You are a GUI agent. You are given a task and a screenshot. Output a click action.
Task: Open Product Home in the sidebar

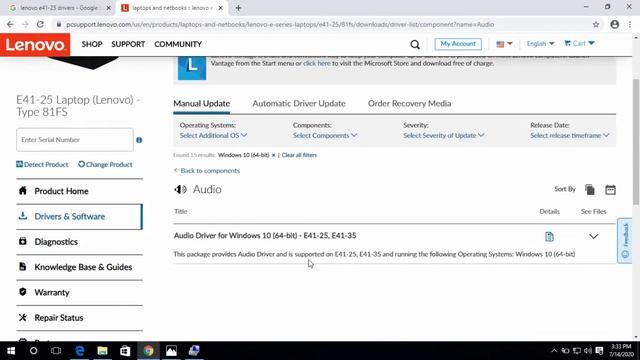79,191
